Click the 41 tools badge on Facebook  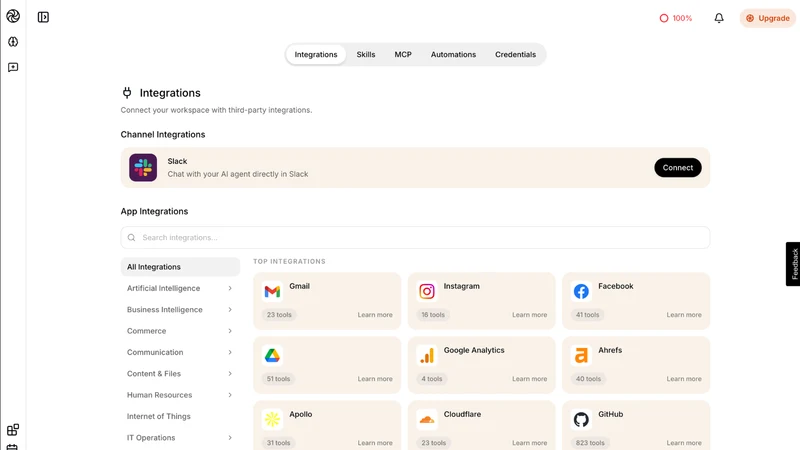pyautogui.click(x=588, y=315)
